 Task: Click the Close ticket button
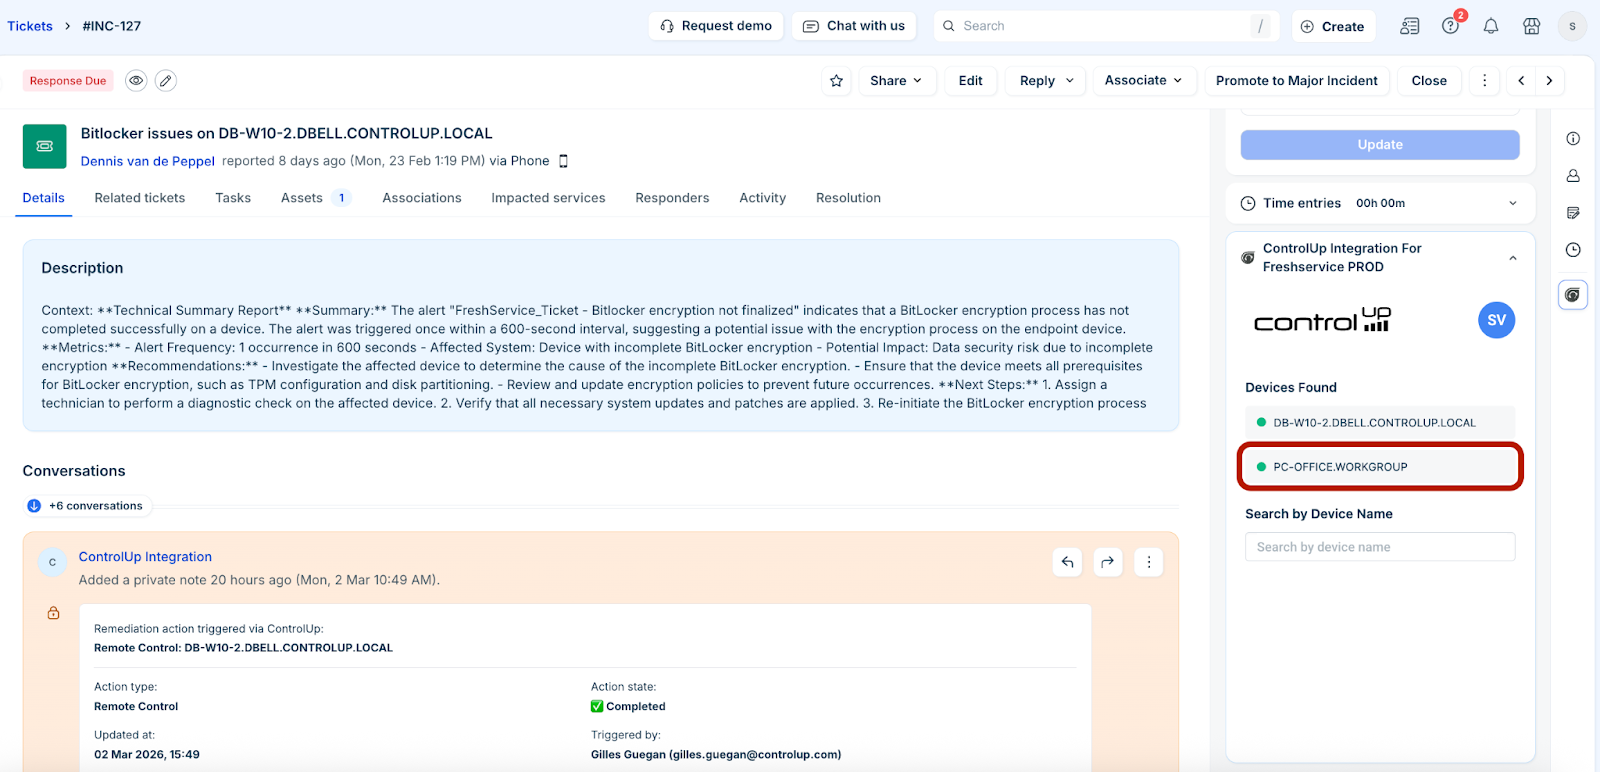pos(1429,81)
